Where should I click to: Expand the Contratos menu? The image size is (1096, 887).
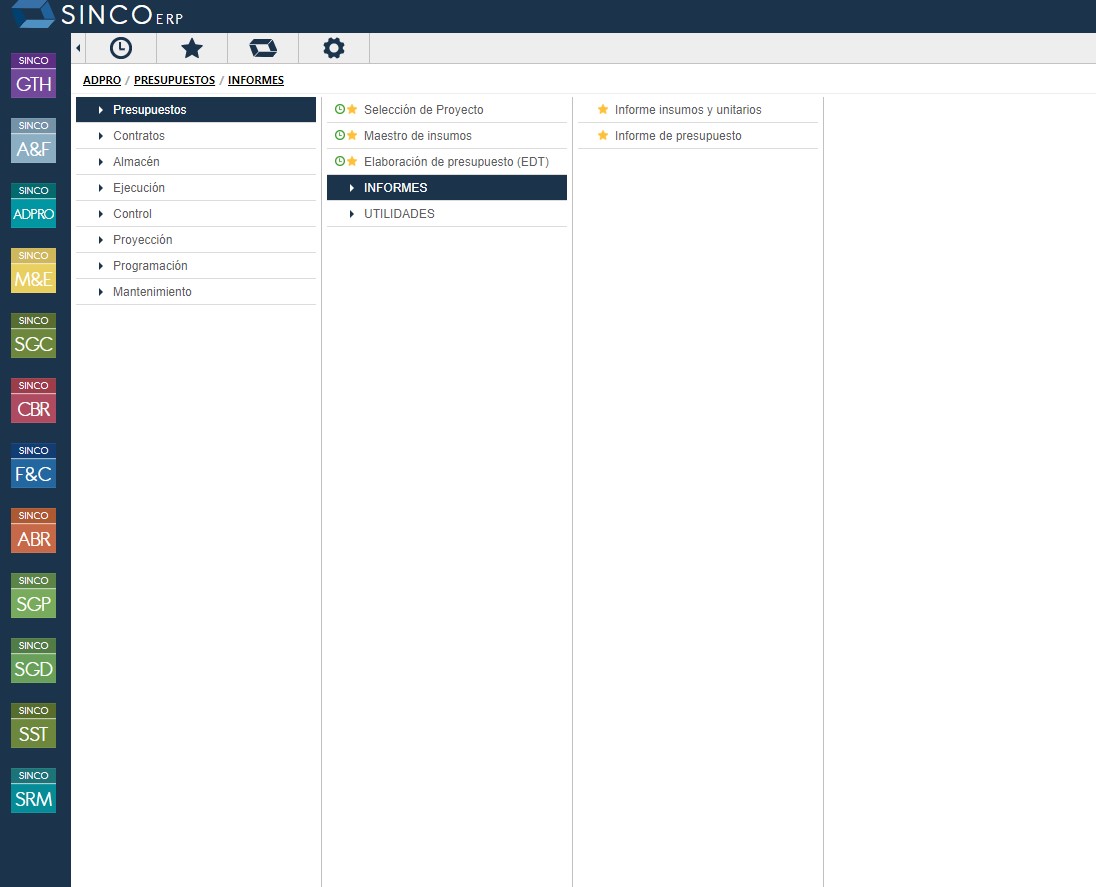coord(139,135)
